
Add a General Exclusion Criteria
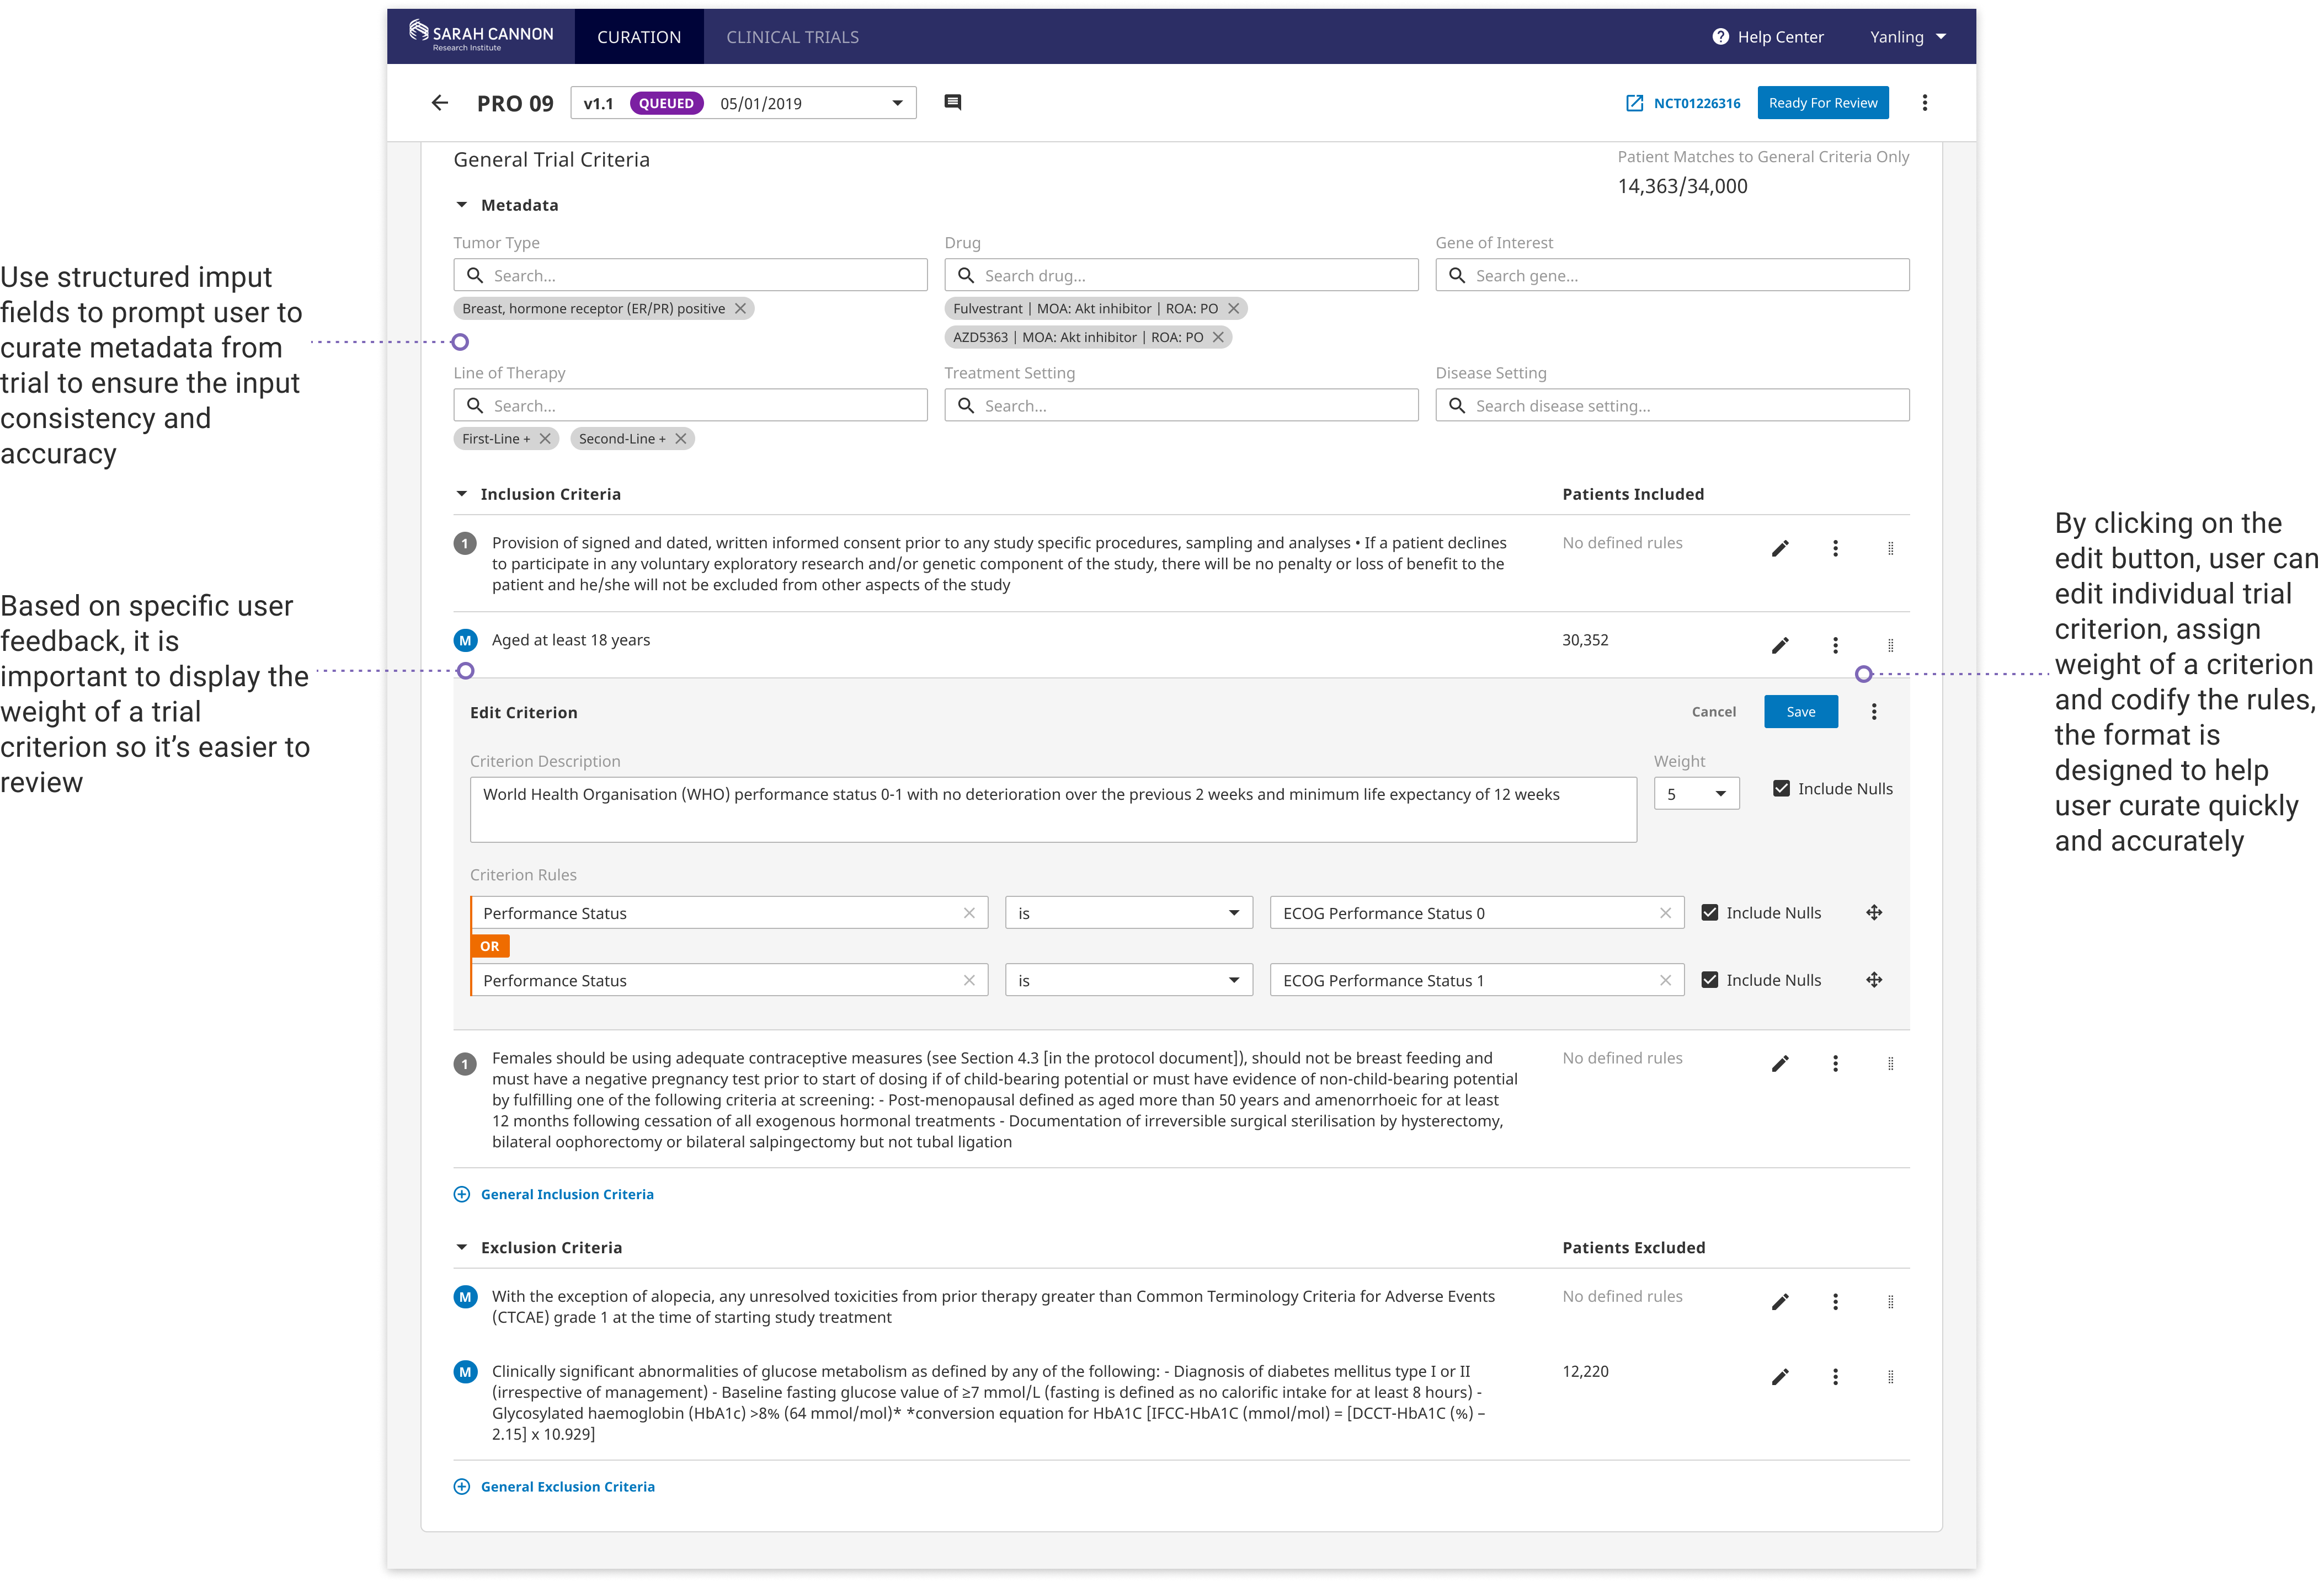(x=554, y=1486)
